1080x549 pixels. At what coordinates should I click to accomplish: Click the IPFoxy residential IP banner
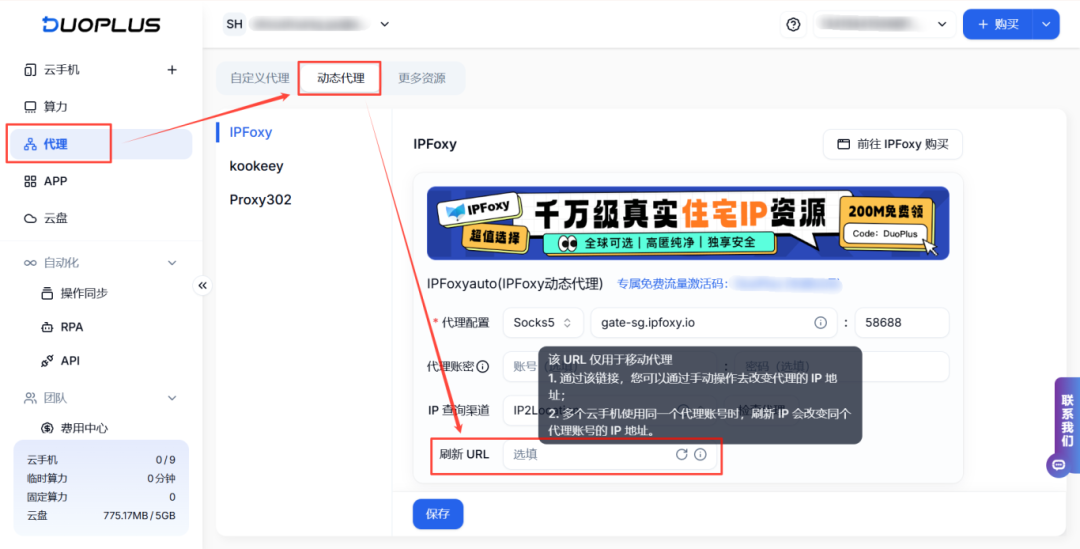click(688, 223)
